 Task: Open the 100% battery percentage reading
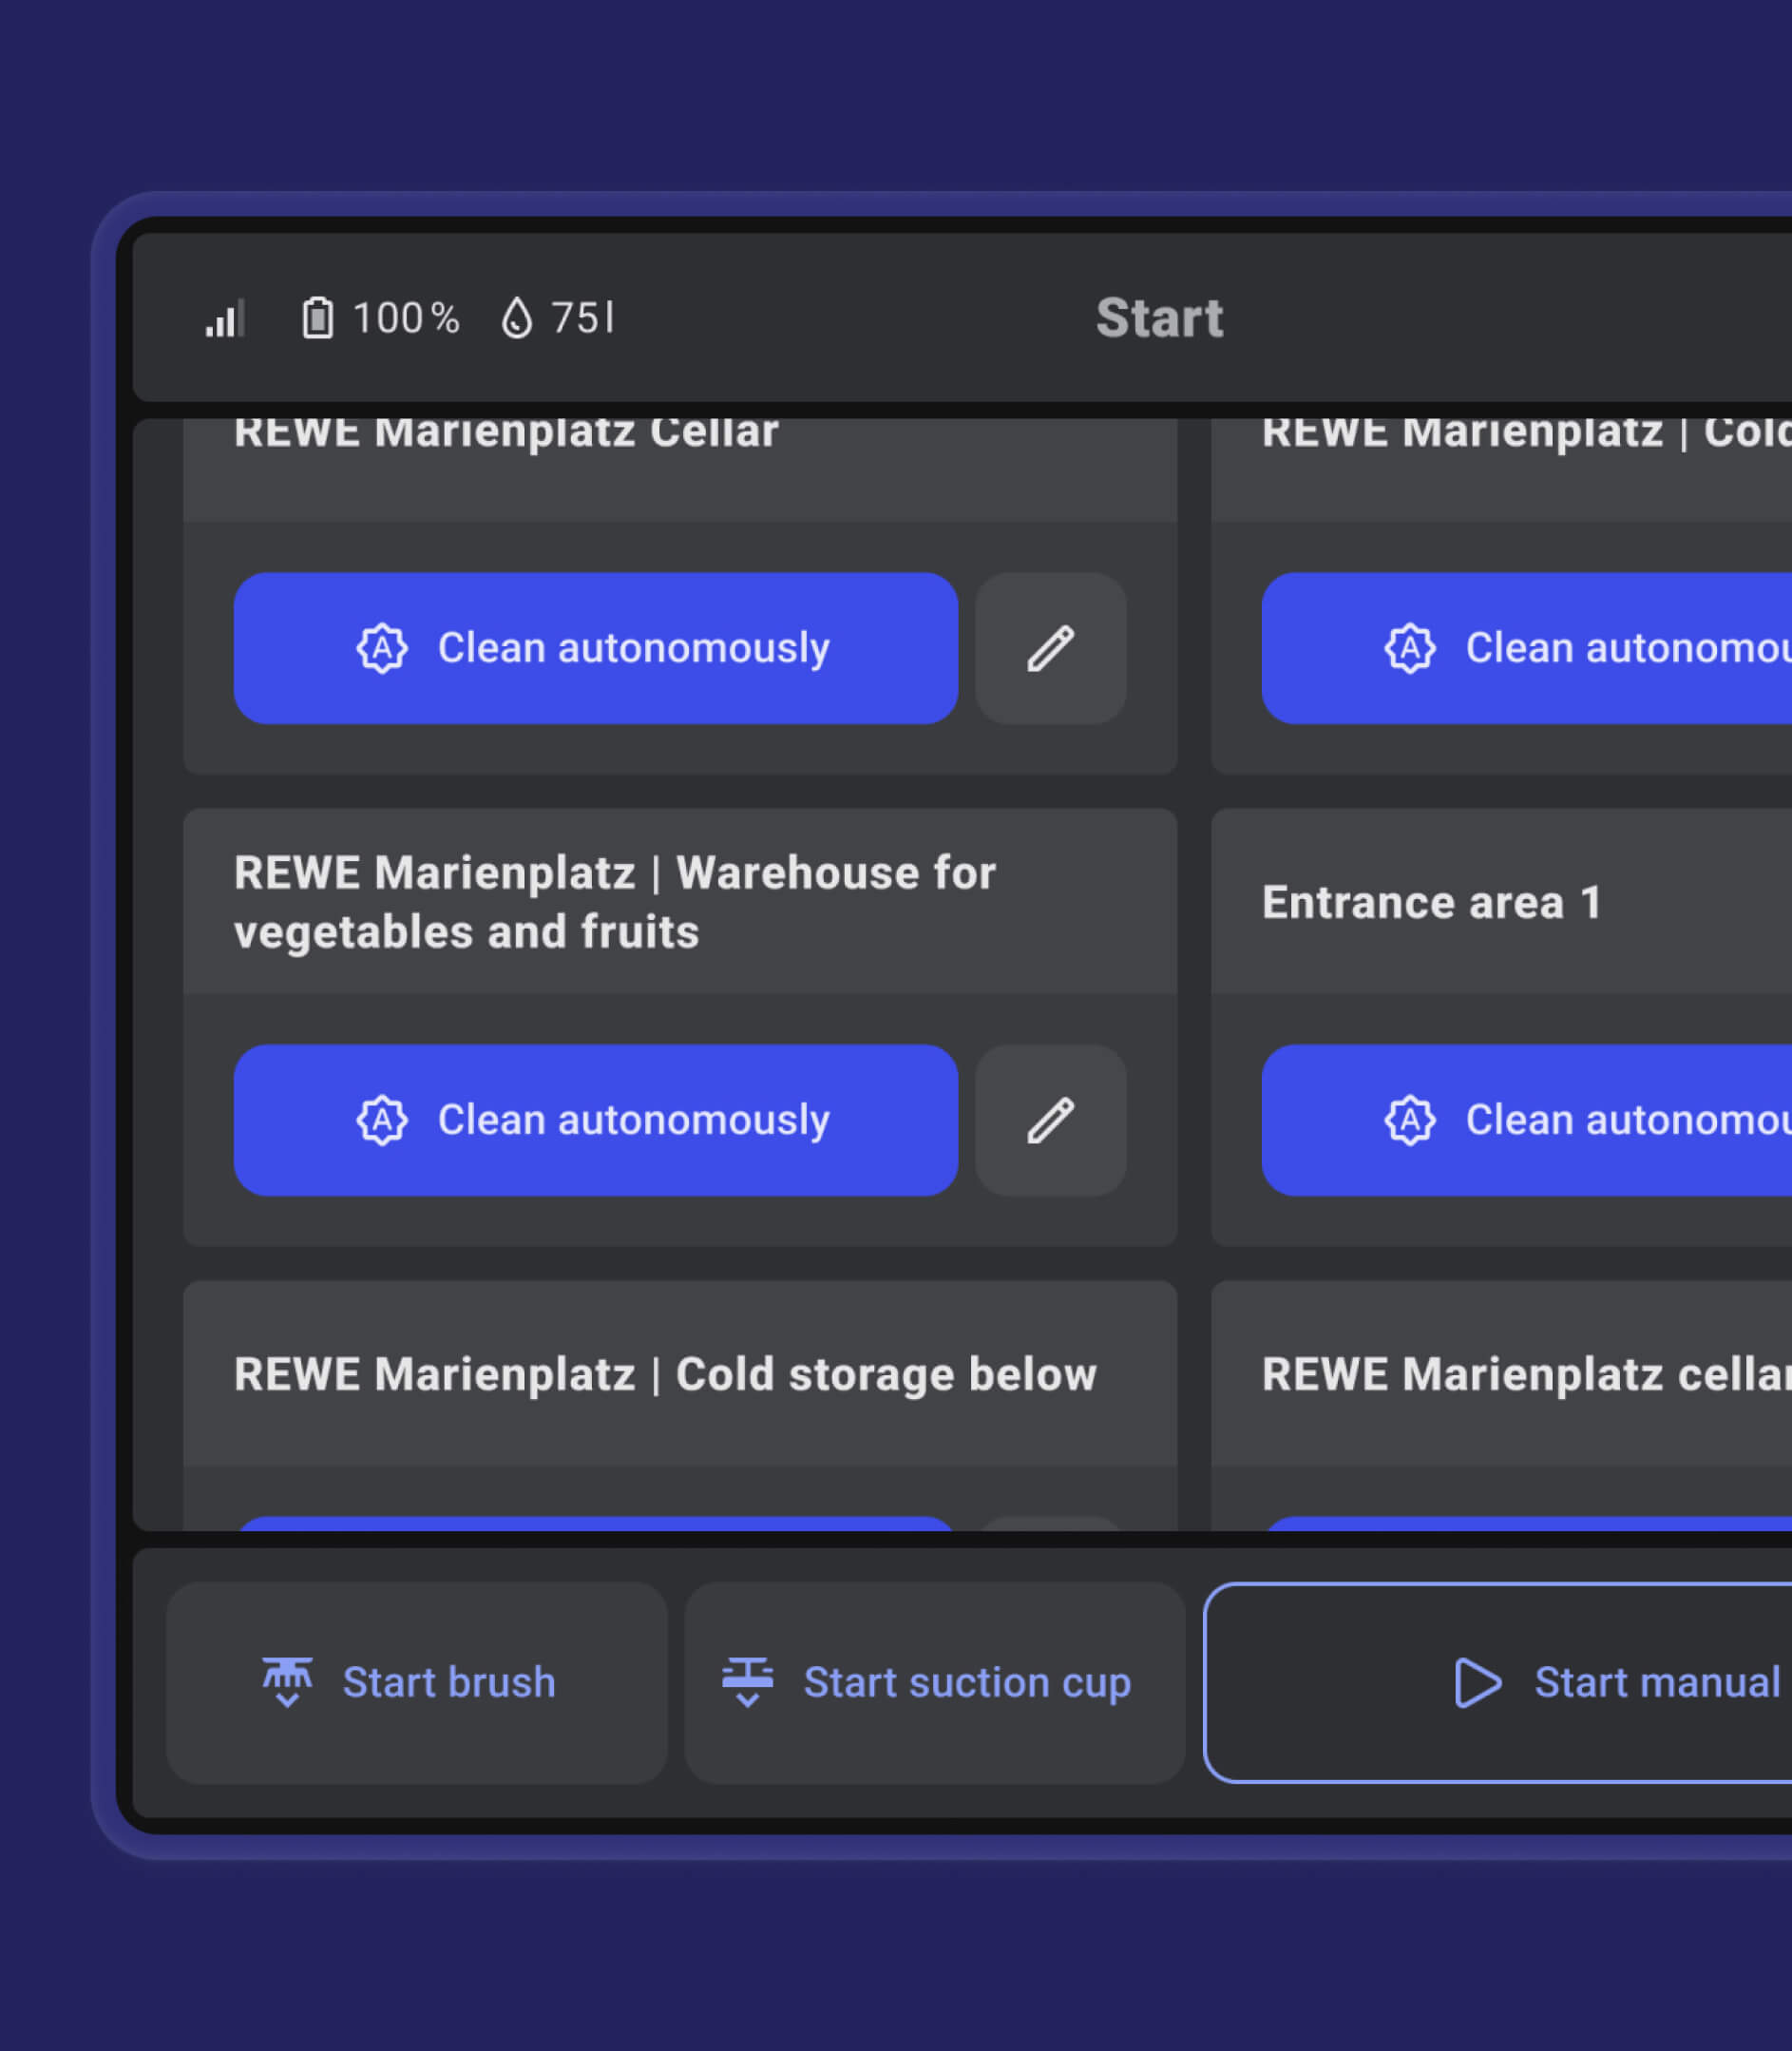coord(406,318)
